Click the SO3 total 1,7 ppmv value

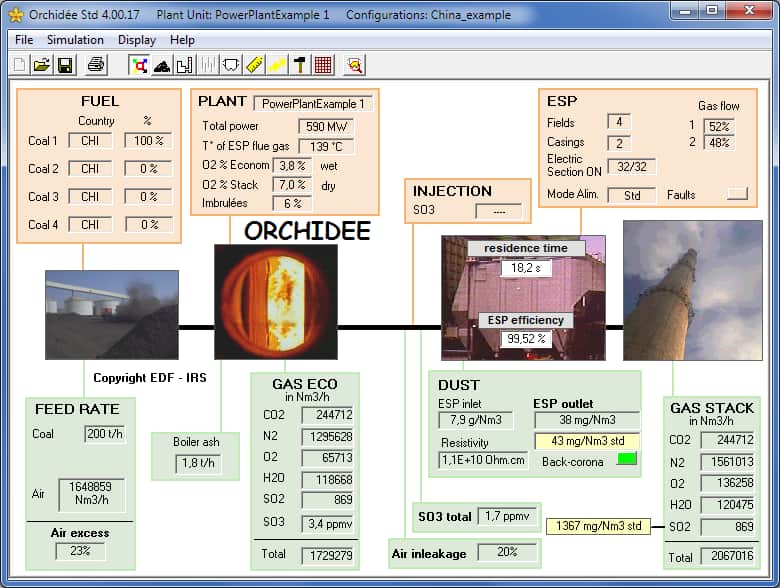[x=507, y=516]
